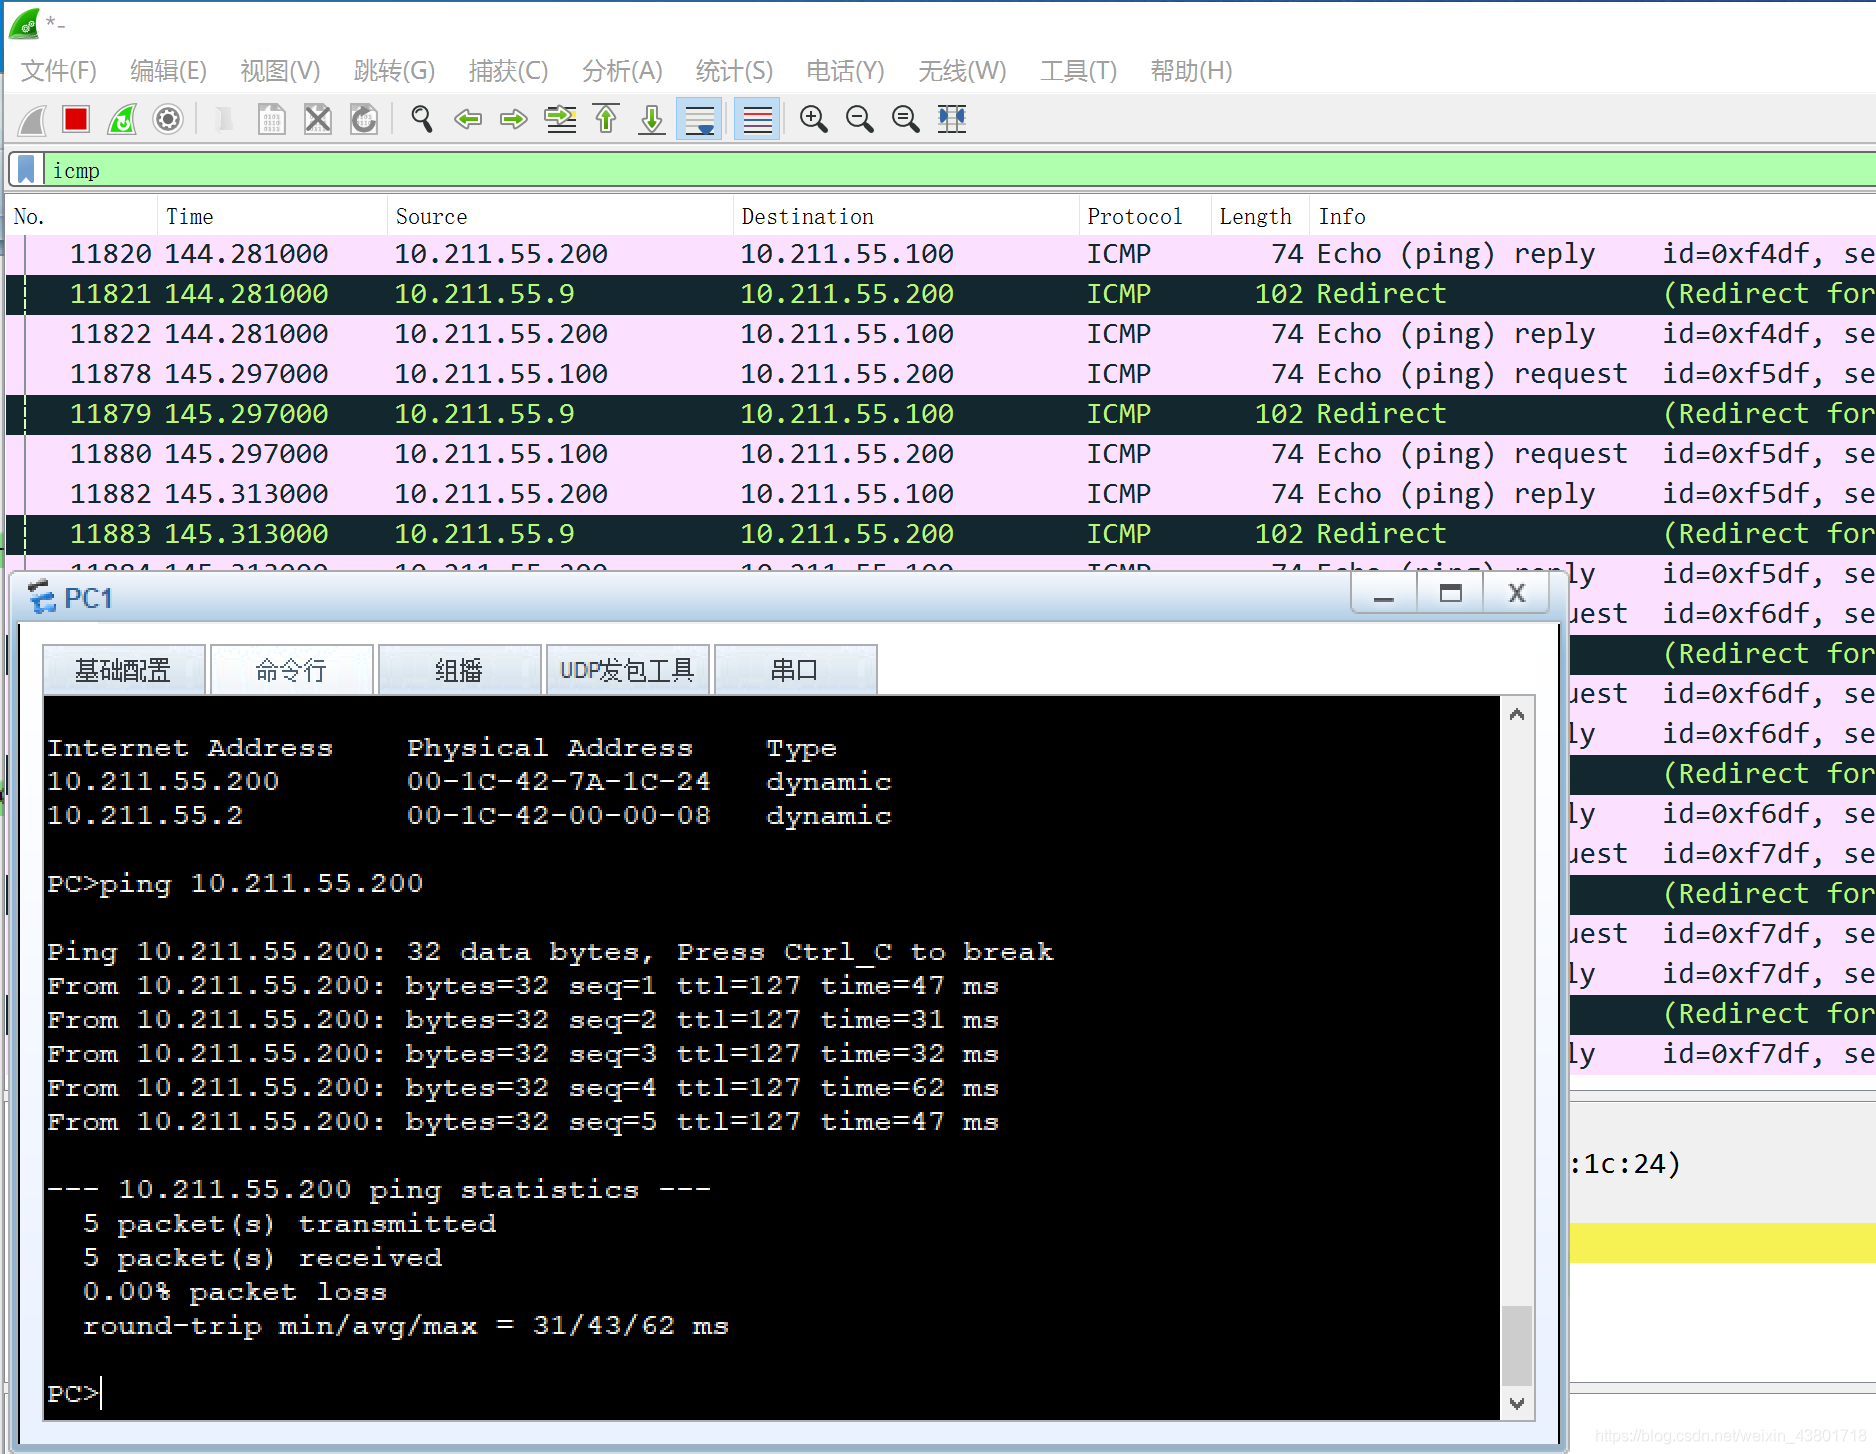1876x1454 pixels.
Task: Open the 视图(V) menu
Action: point(280,71)
